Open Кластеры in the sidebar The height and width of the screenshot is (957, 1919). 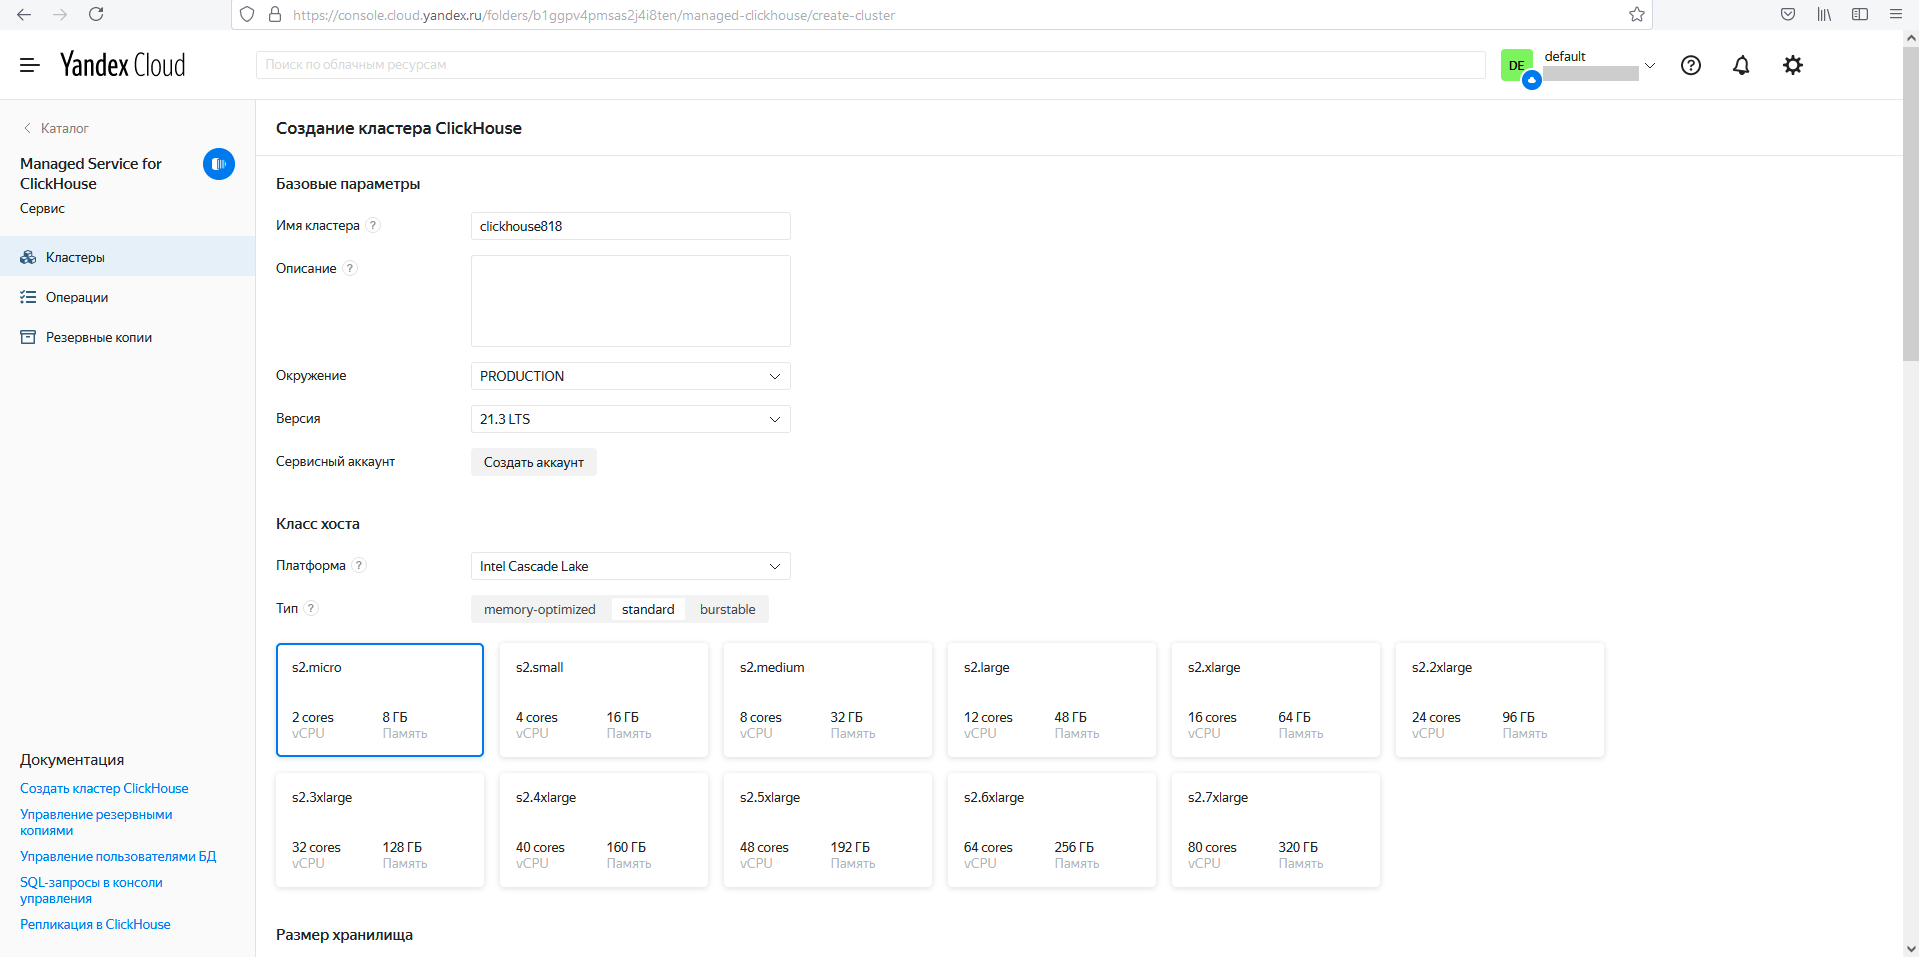[128, 257]
